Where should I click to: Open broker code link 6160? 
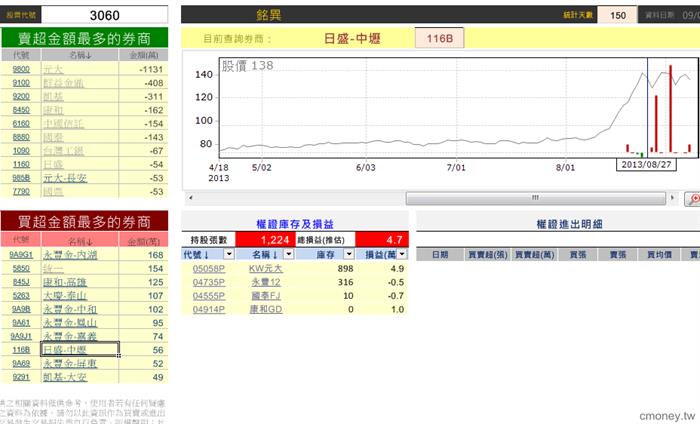(21, 124)
